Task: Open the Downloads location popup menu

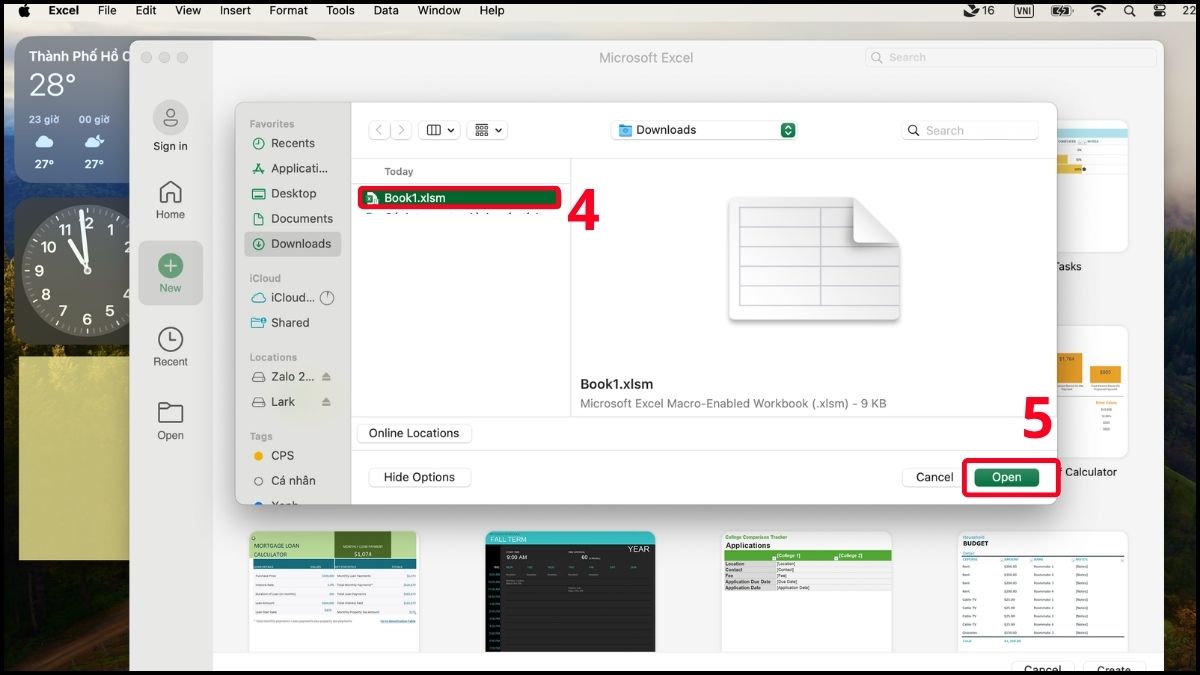Action: point(704,130)
